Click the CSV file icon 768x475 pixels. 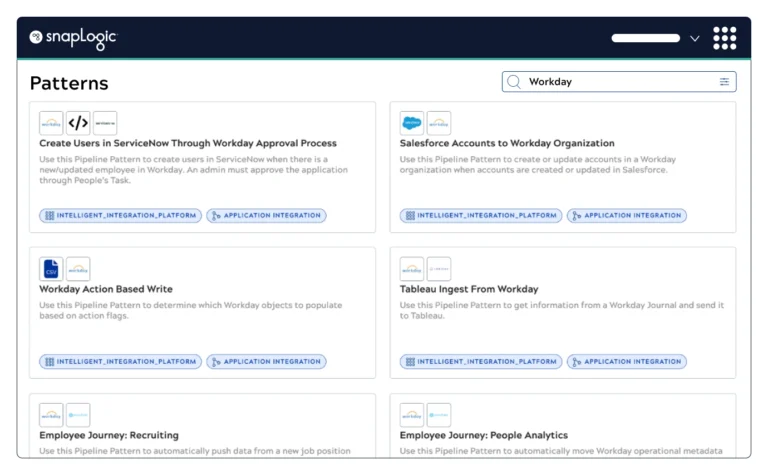(51, 269)
